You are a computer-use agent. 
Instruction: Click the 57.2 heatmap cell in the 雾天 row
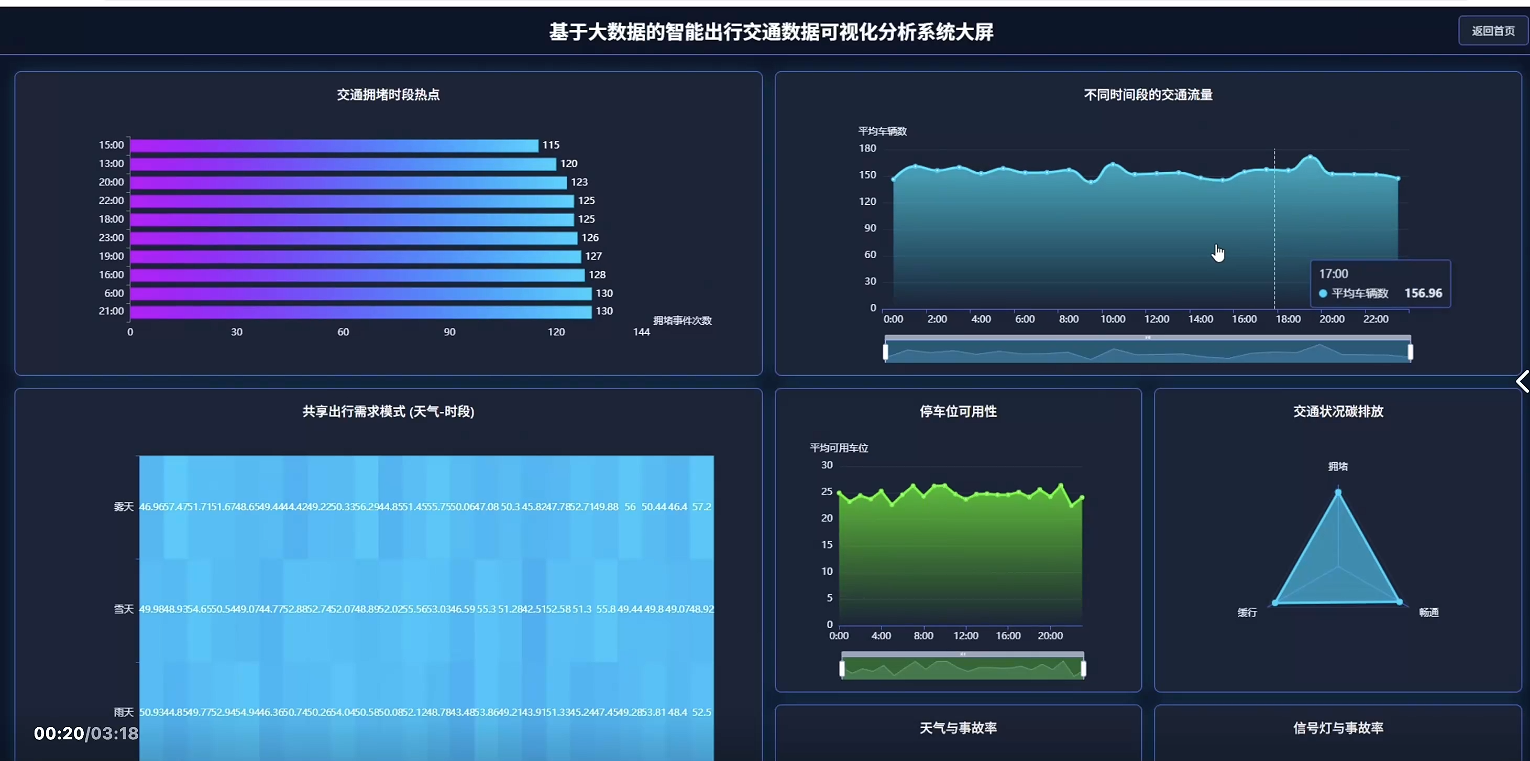pos(701,507)
